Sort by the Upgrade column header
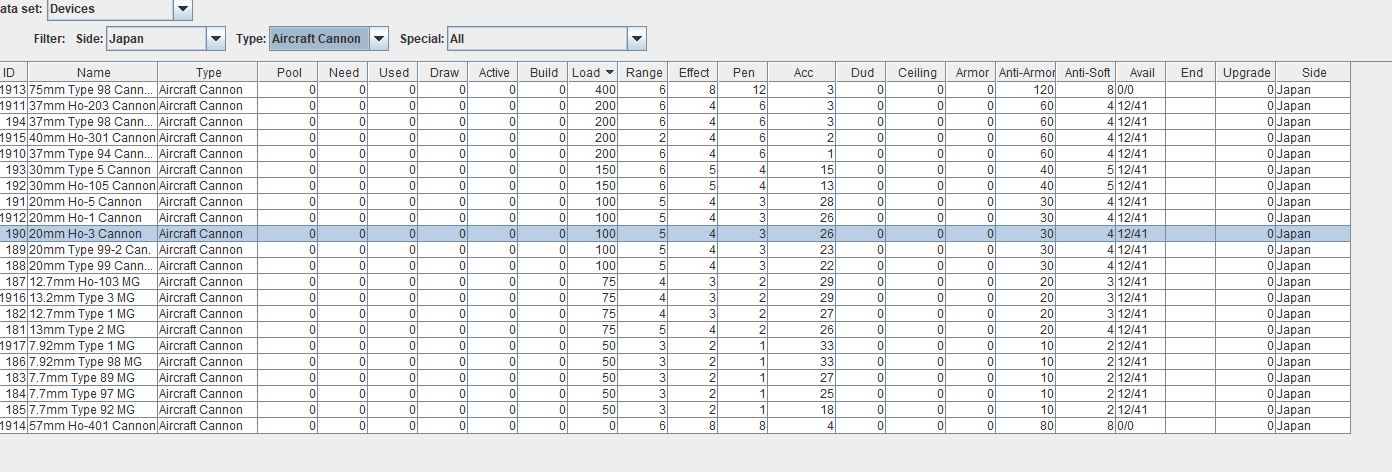 coord(1246,73)
